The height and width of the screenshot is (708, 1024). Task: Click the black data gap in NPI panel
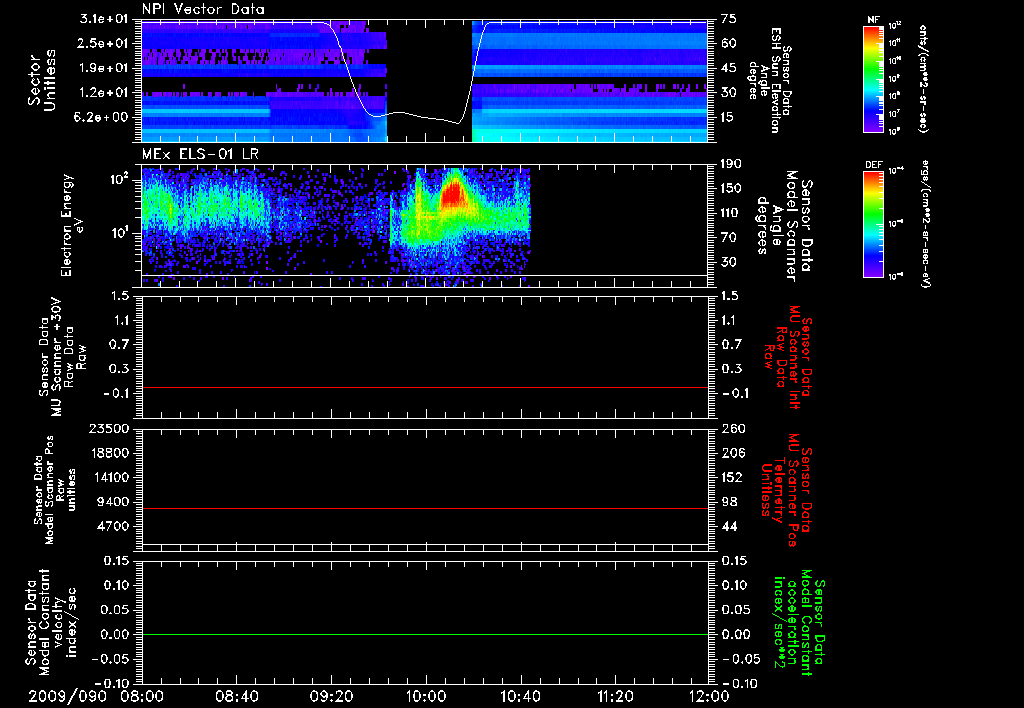coord(430,80)
